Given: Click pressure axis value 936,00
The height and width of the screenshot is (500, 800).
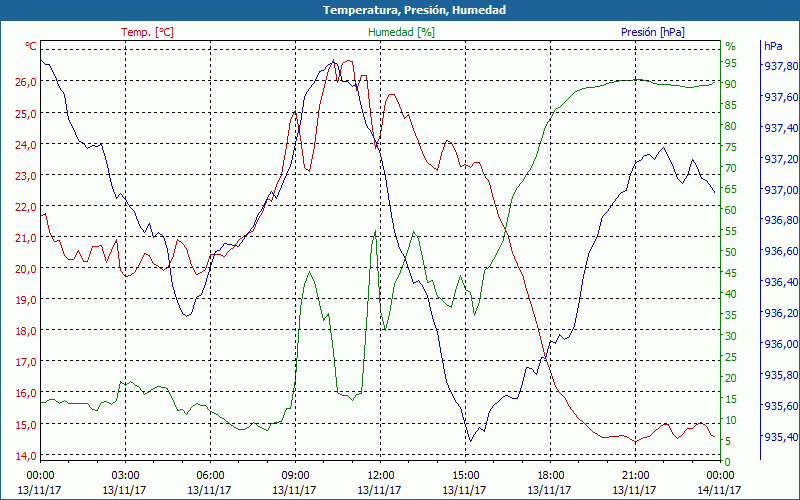Looking at the screenshot, I should point(780,344).
